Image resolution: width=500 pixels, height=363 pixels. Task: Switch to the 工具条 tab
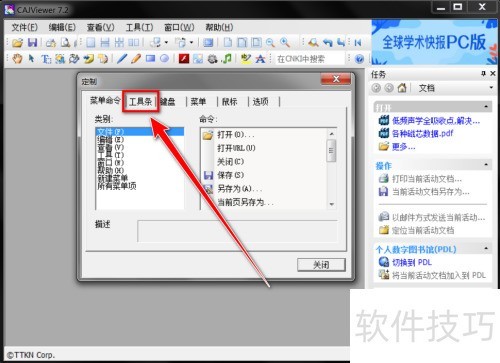[140, 102]
